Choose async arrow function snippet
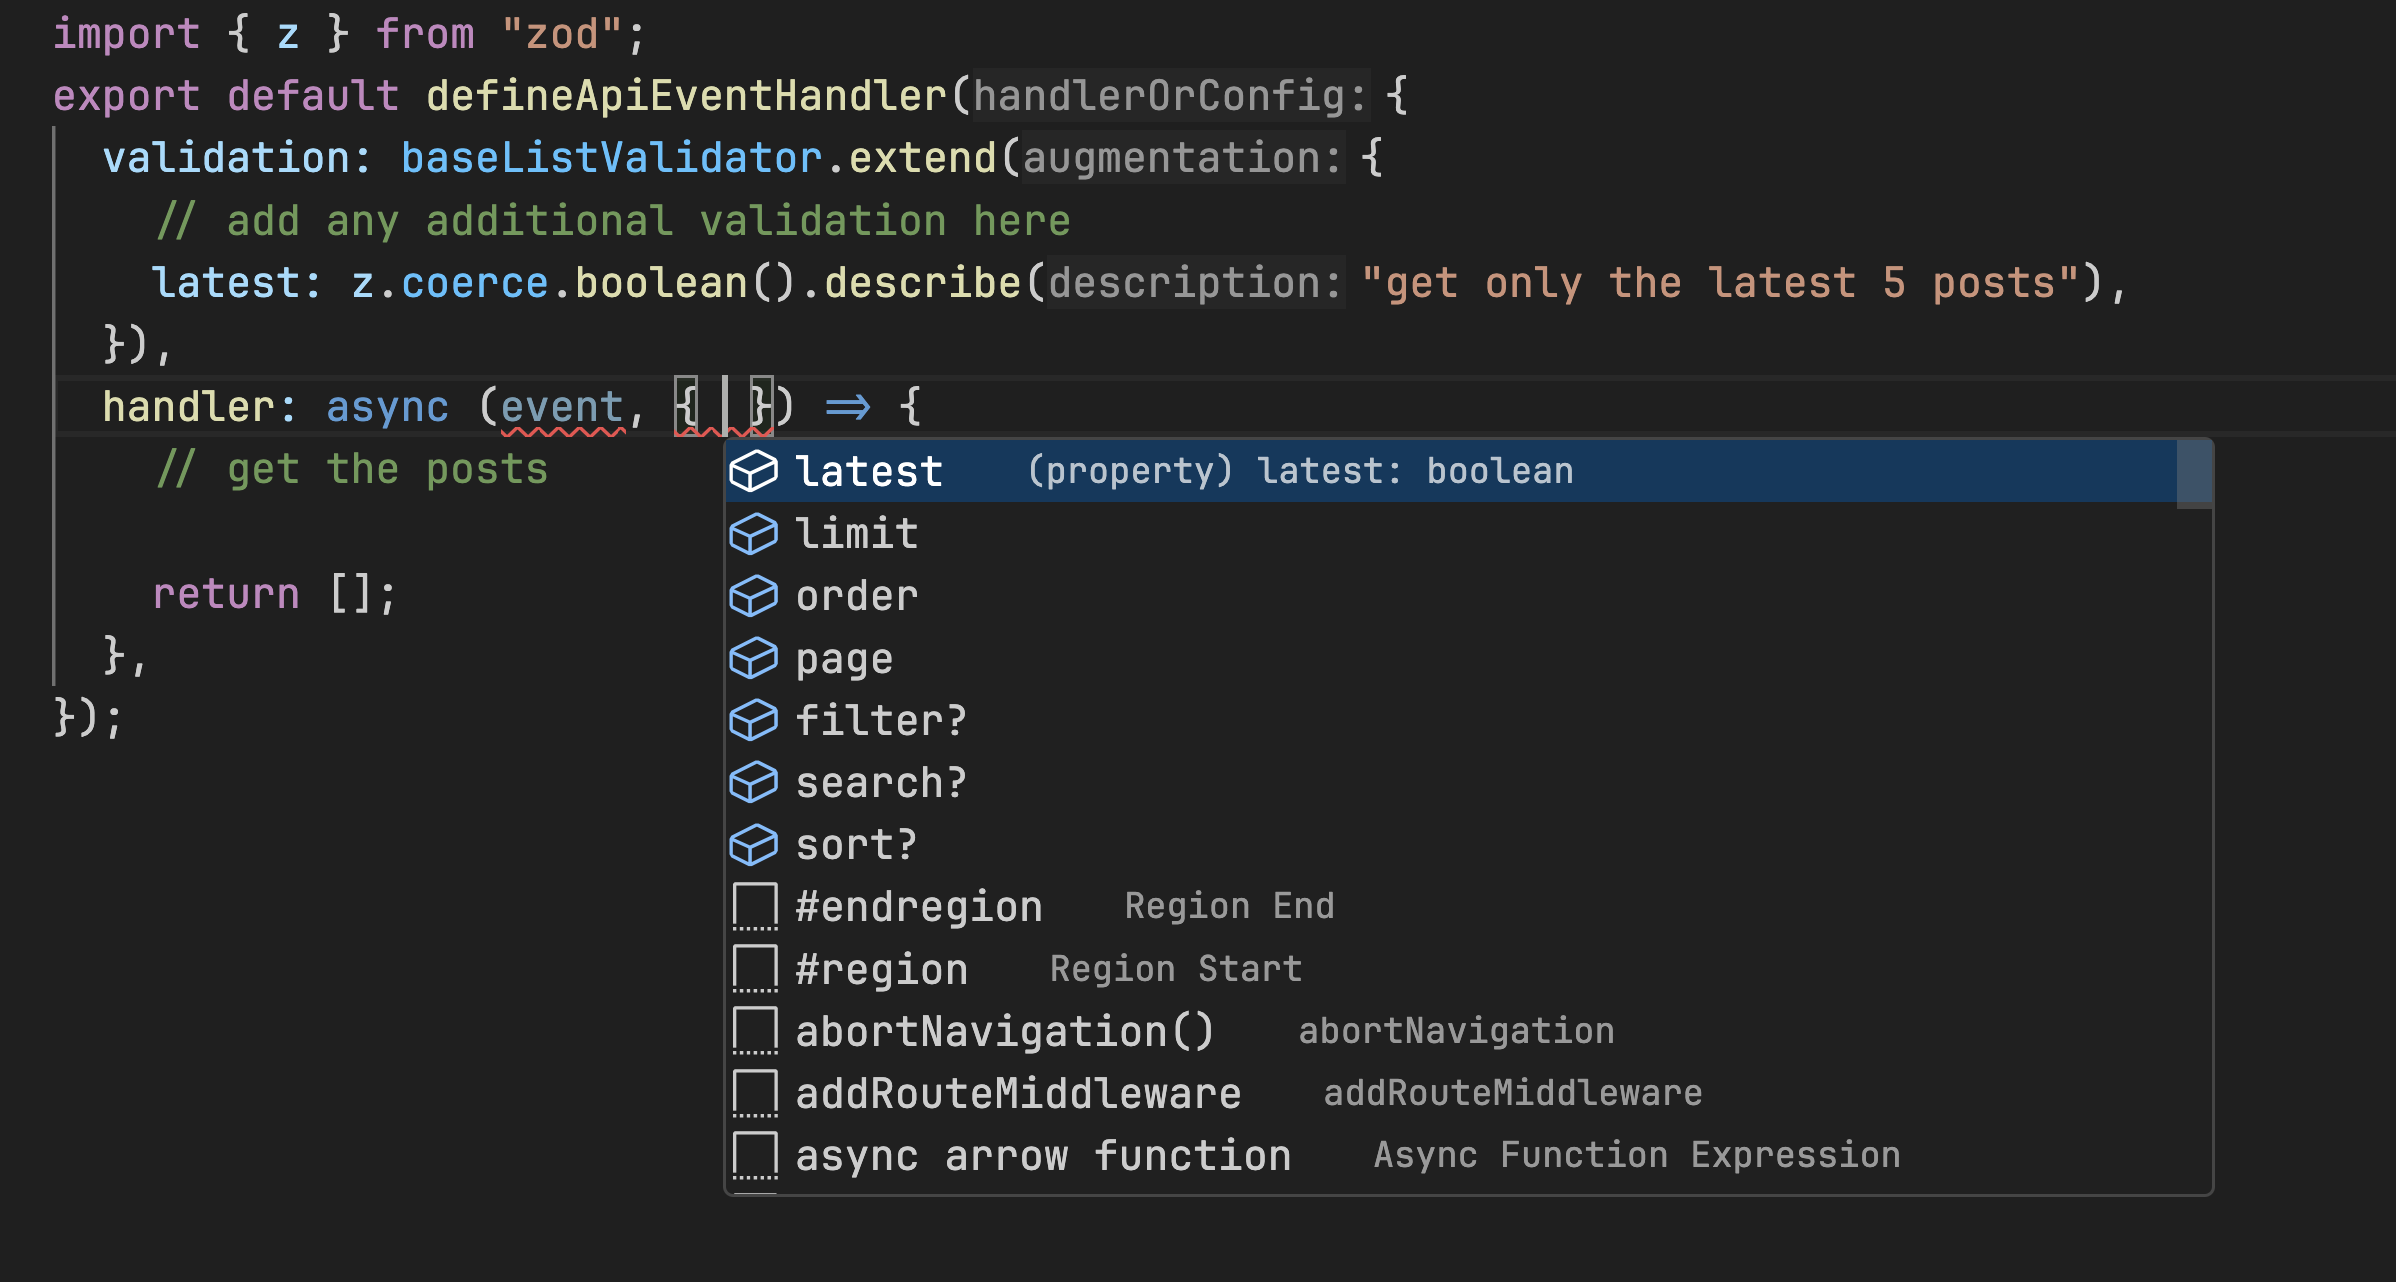Viewport: 2396px width, 1282px height. [x=1043, y=1156]
